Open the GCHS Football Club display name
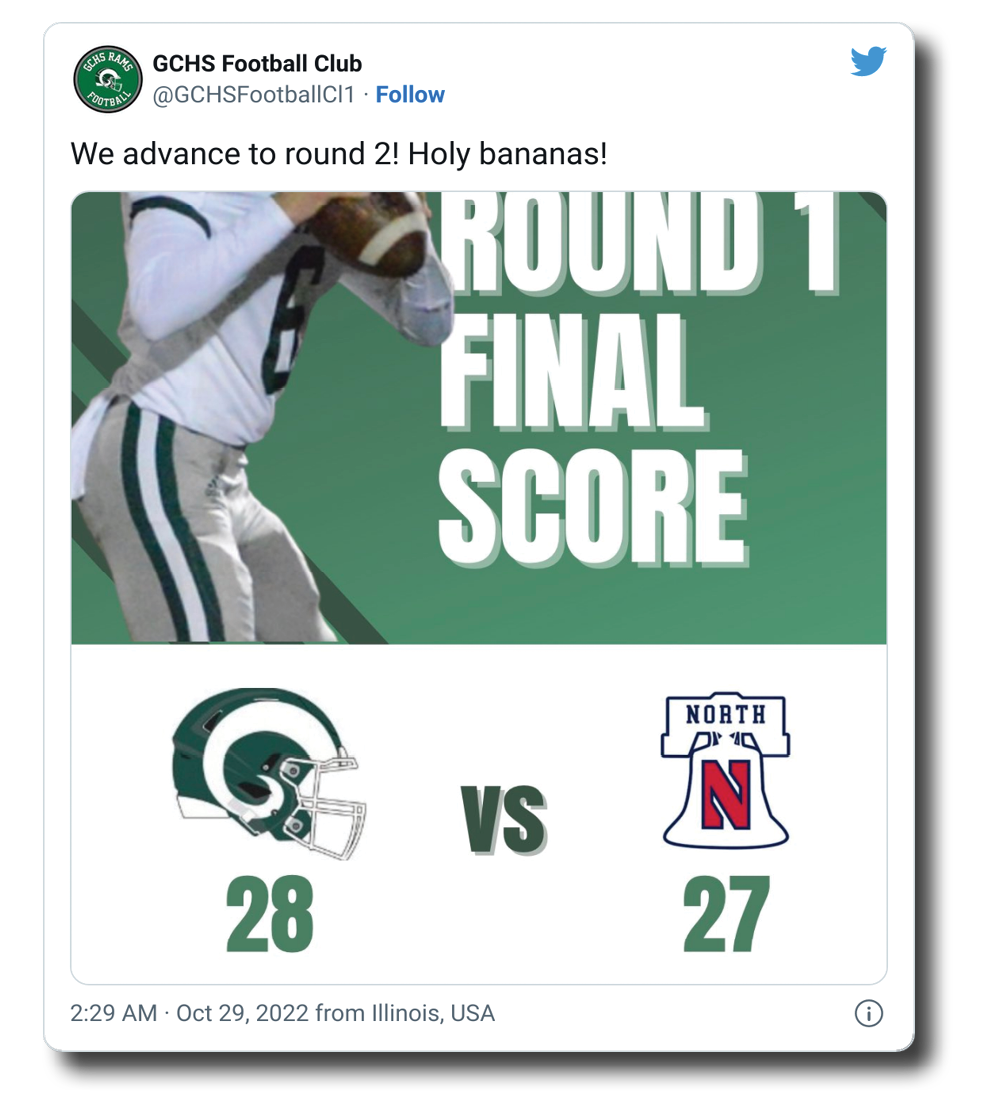Screen dimensions: 996x1112 tap(257, 65)
